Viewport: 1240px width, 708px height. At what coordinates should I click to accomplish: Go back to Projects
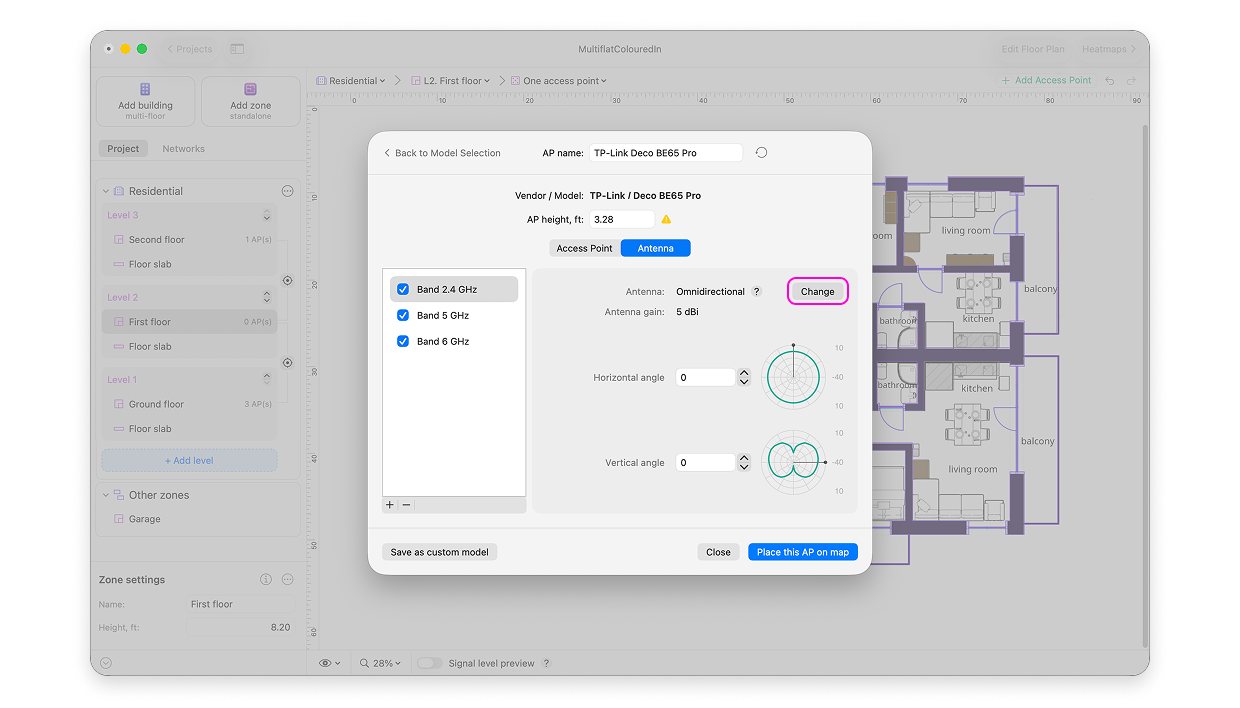190,49
